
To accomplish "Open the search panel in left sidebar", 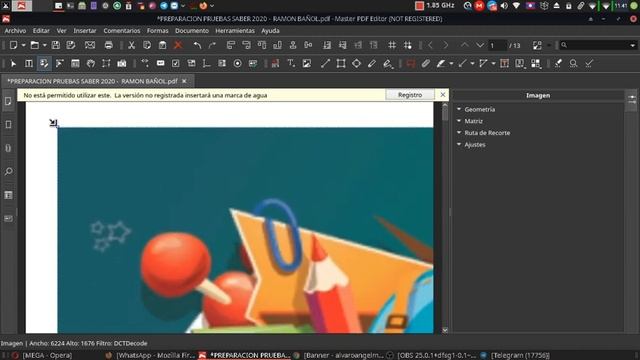I will (8, 171).
